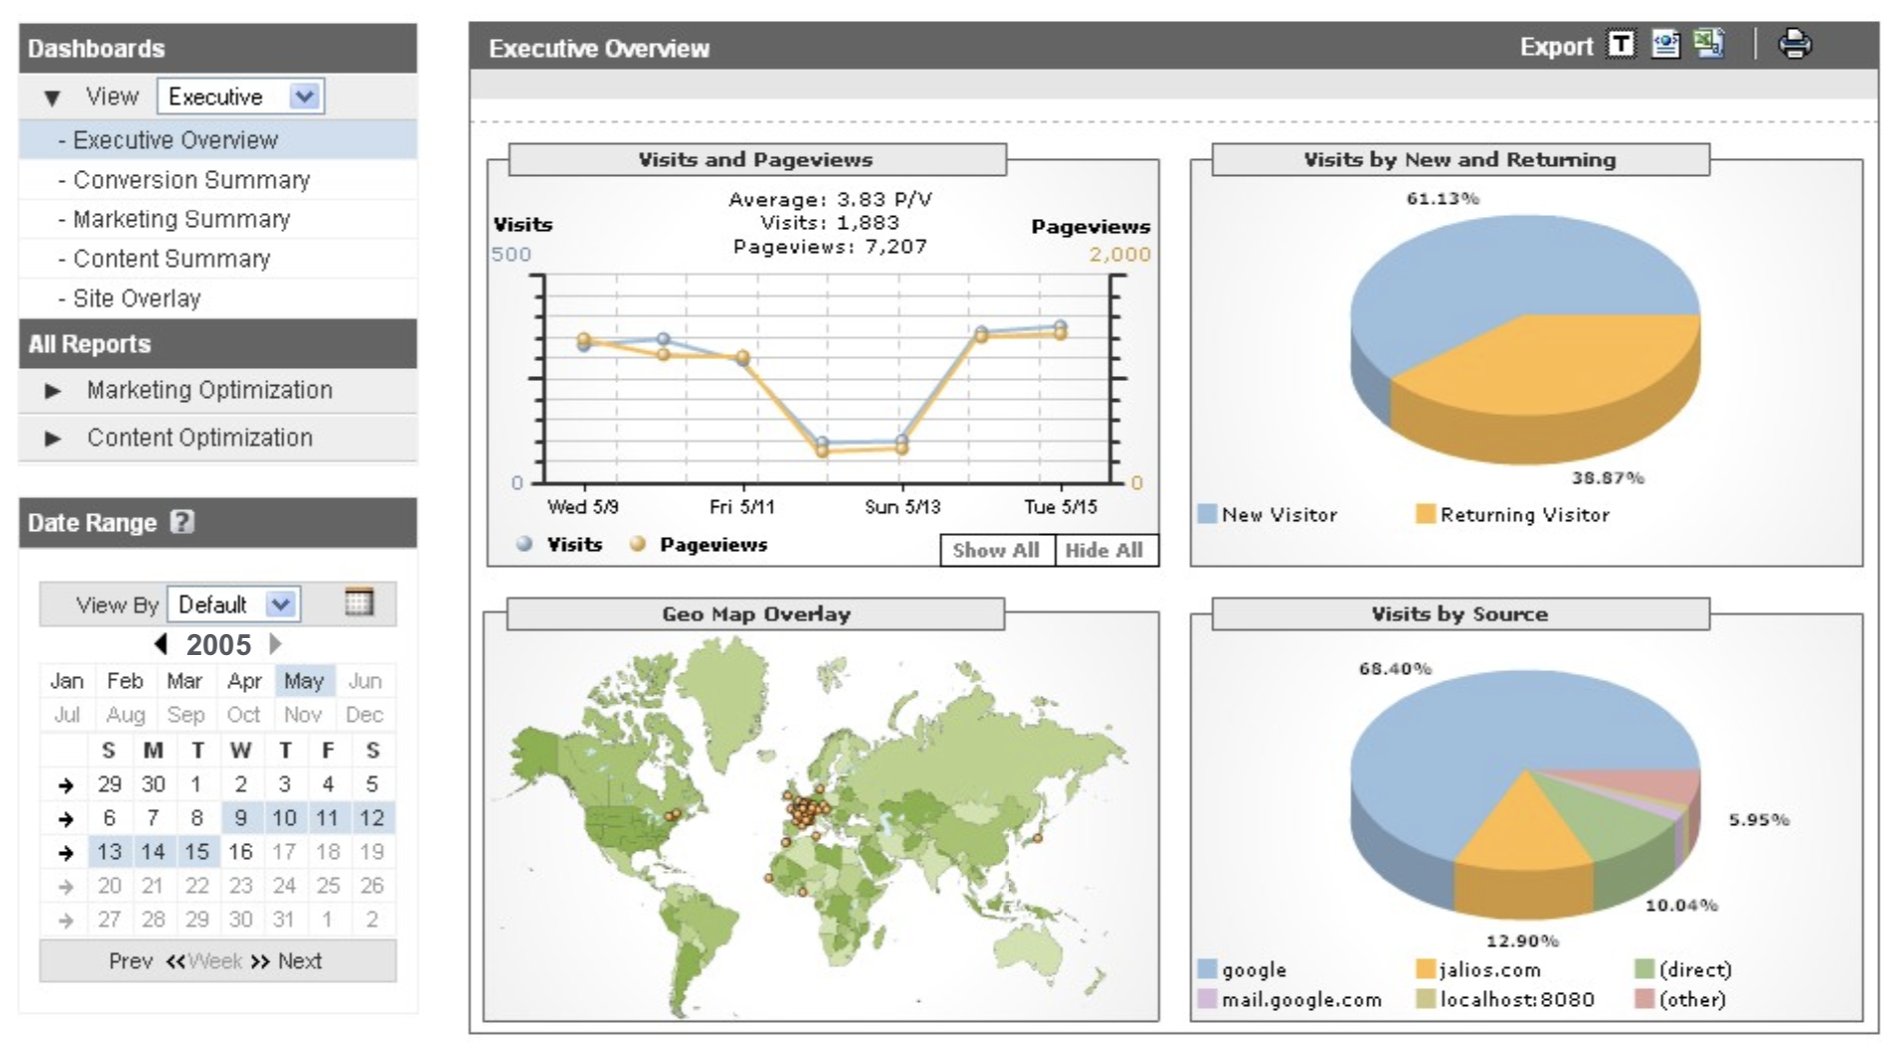Go to previous year arrow

[x=161, y=643]
